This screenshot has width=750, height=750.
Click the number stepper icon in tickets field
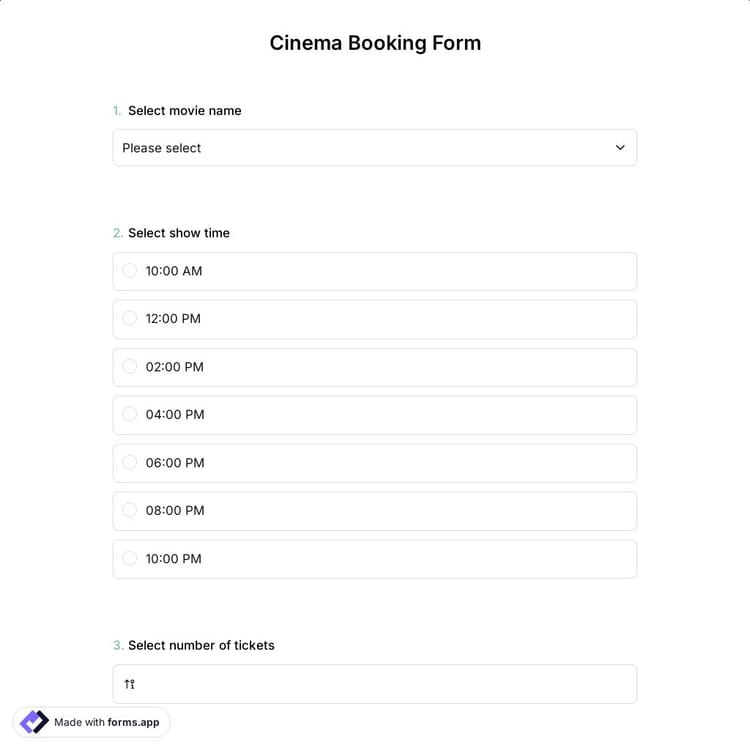coord(130,684)
